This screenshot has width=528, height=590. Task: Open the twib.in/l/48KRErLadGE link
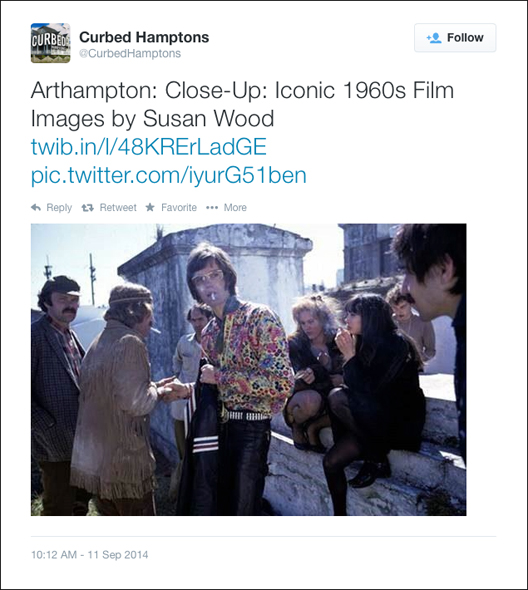point(149,147)
